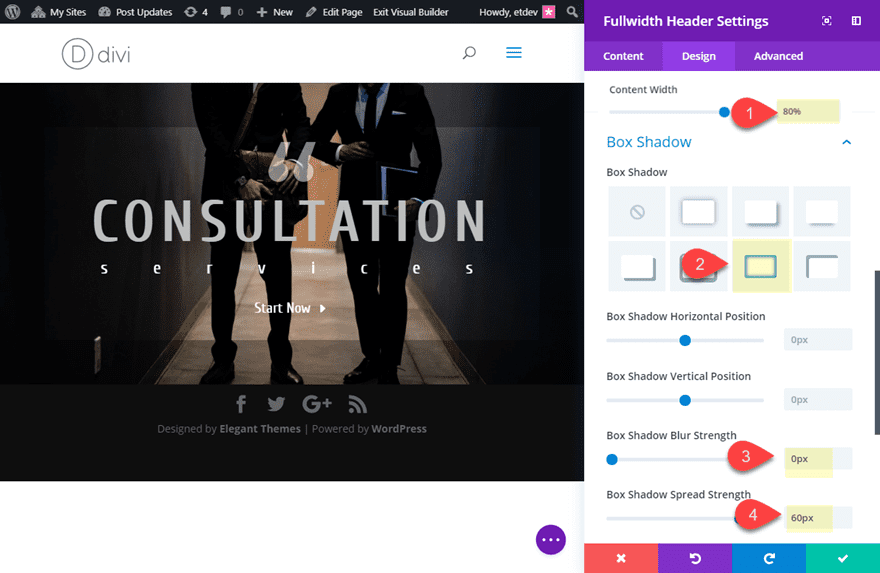Click the WordPress logo in admin bar

tap(12, 12)
